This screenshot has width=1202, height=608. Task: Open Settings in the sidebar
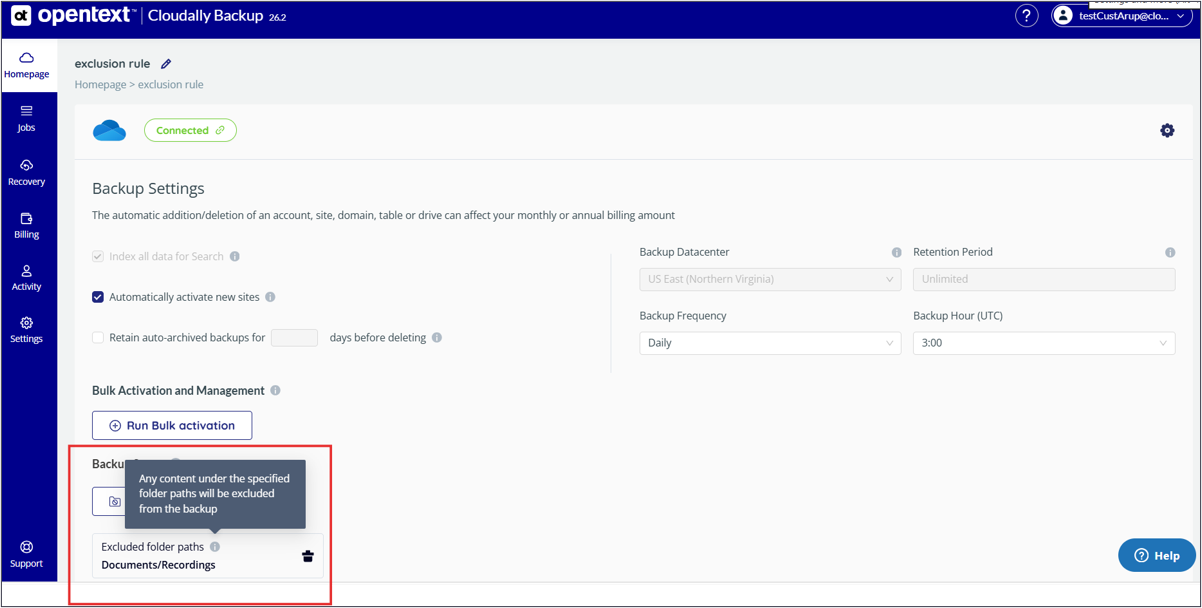click(27, 330)
